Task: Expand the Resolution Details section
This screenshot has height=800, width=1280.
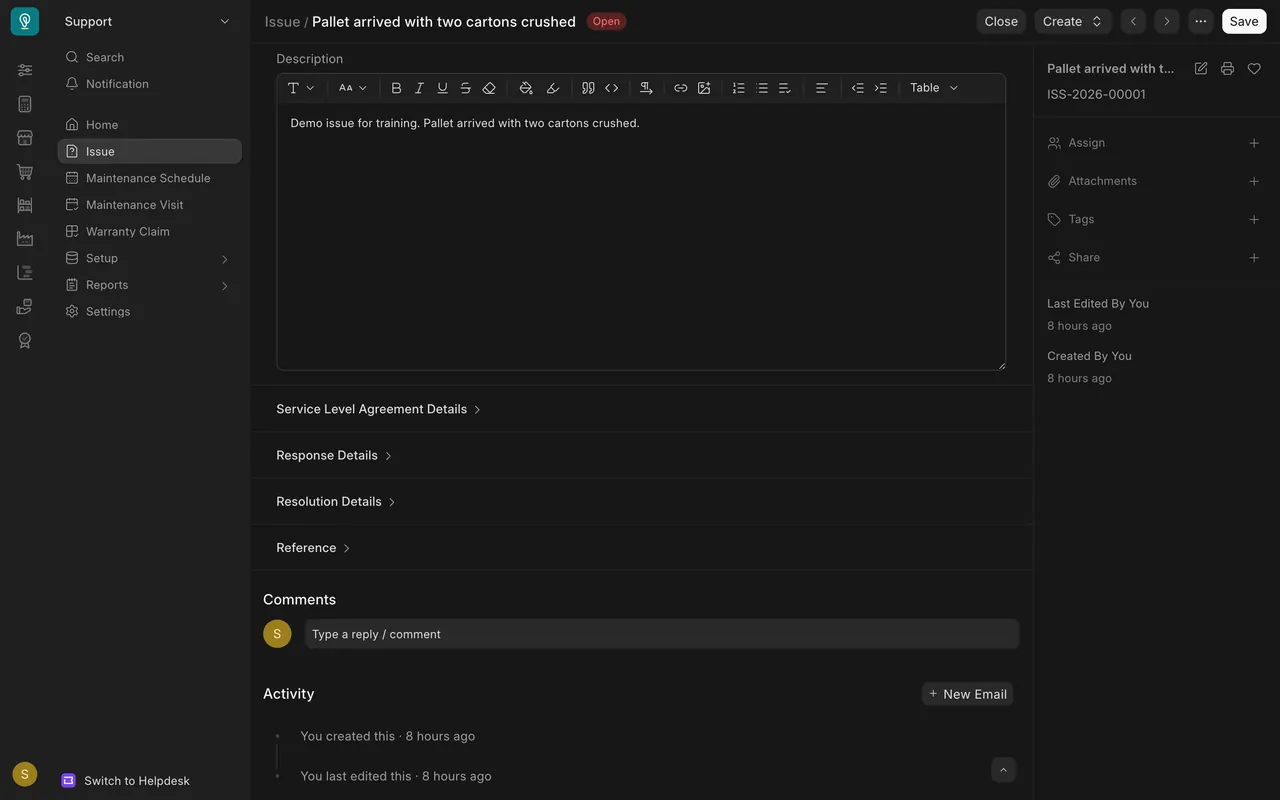Action: pyautogui.click(x=336, y=501)
